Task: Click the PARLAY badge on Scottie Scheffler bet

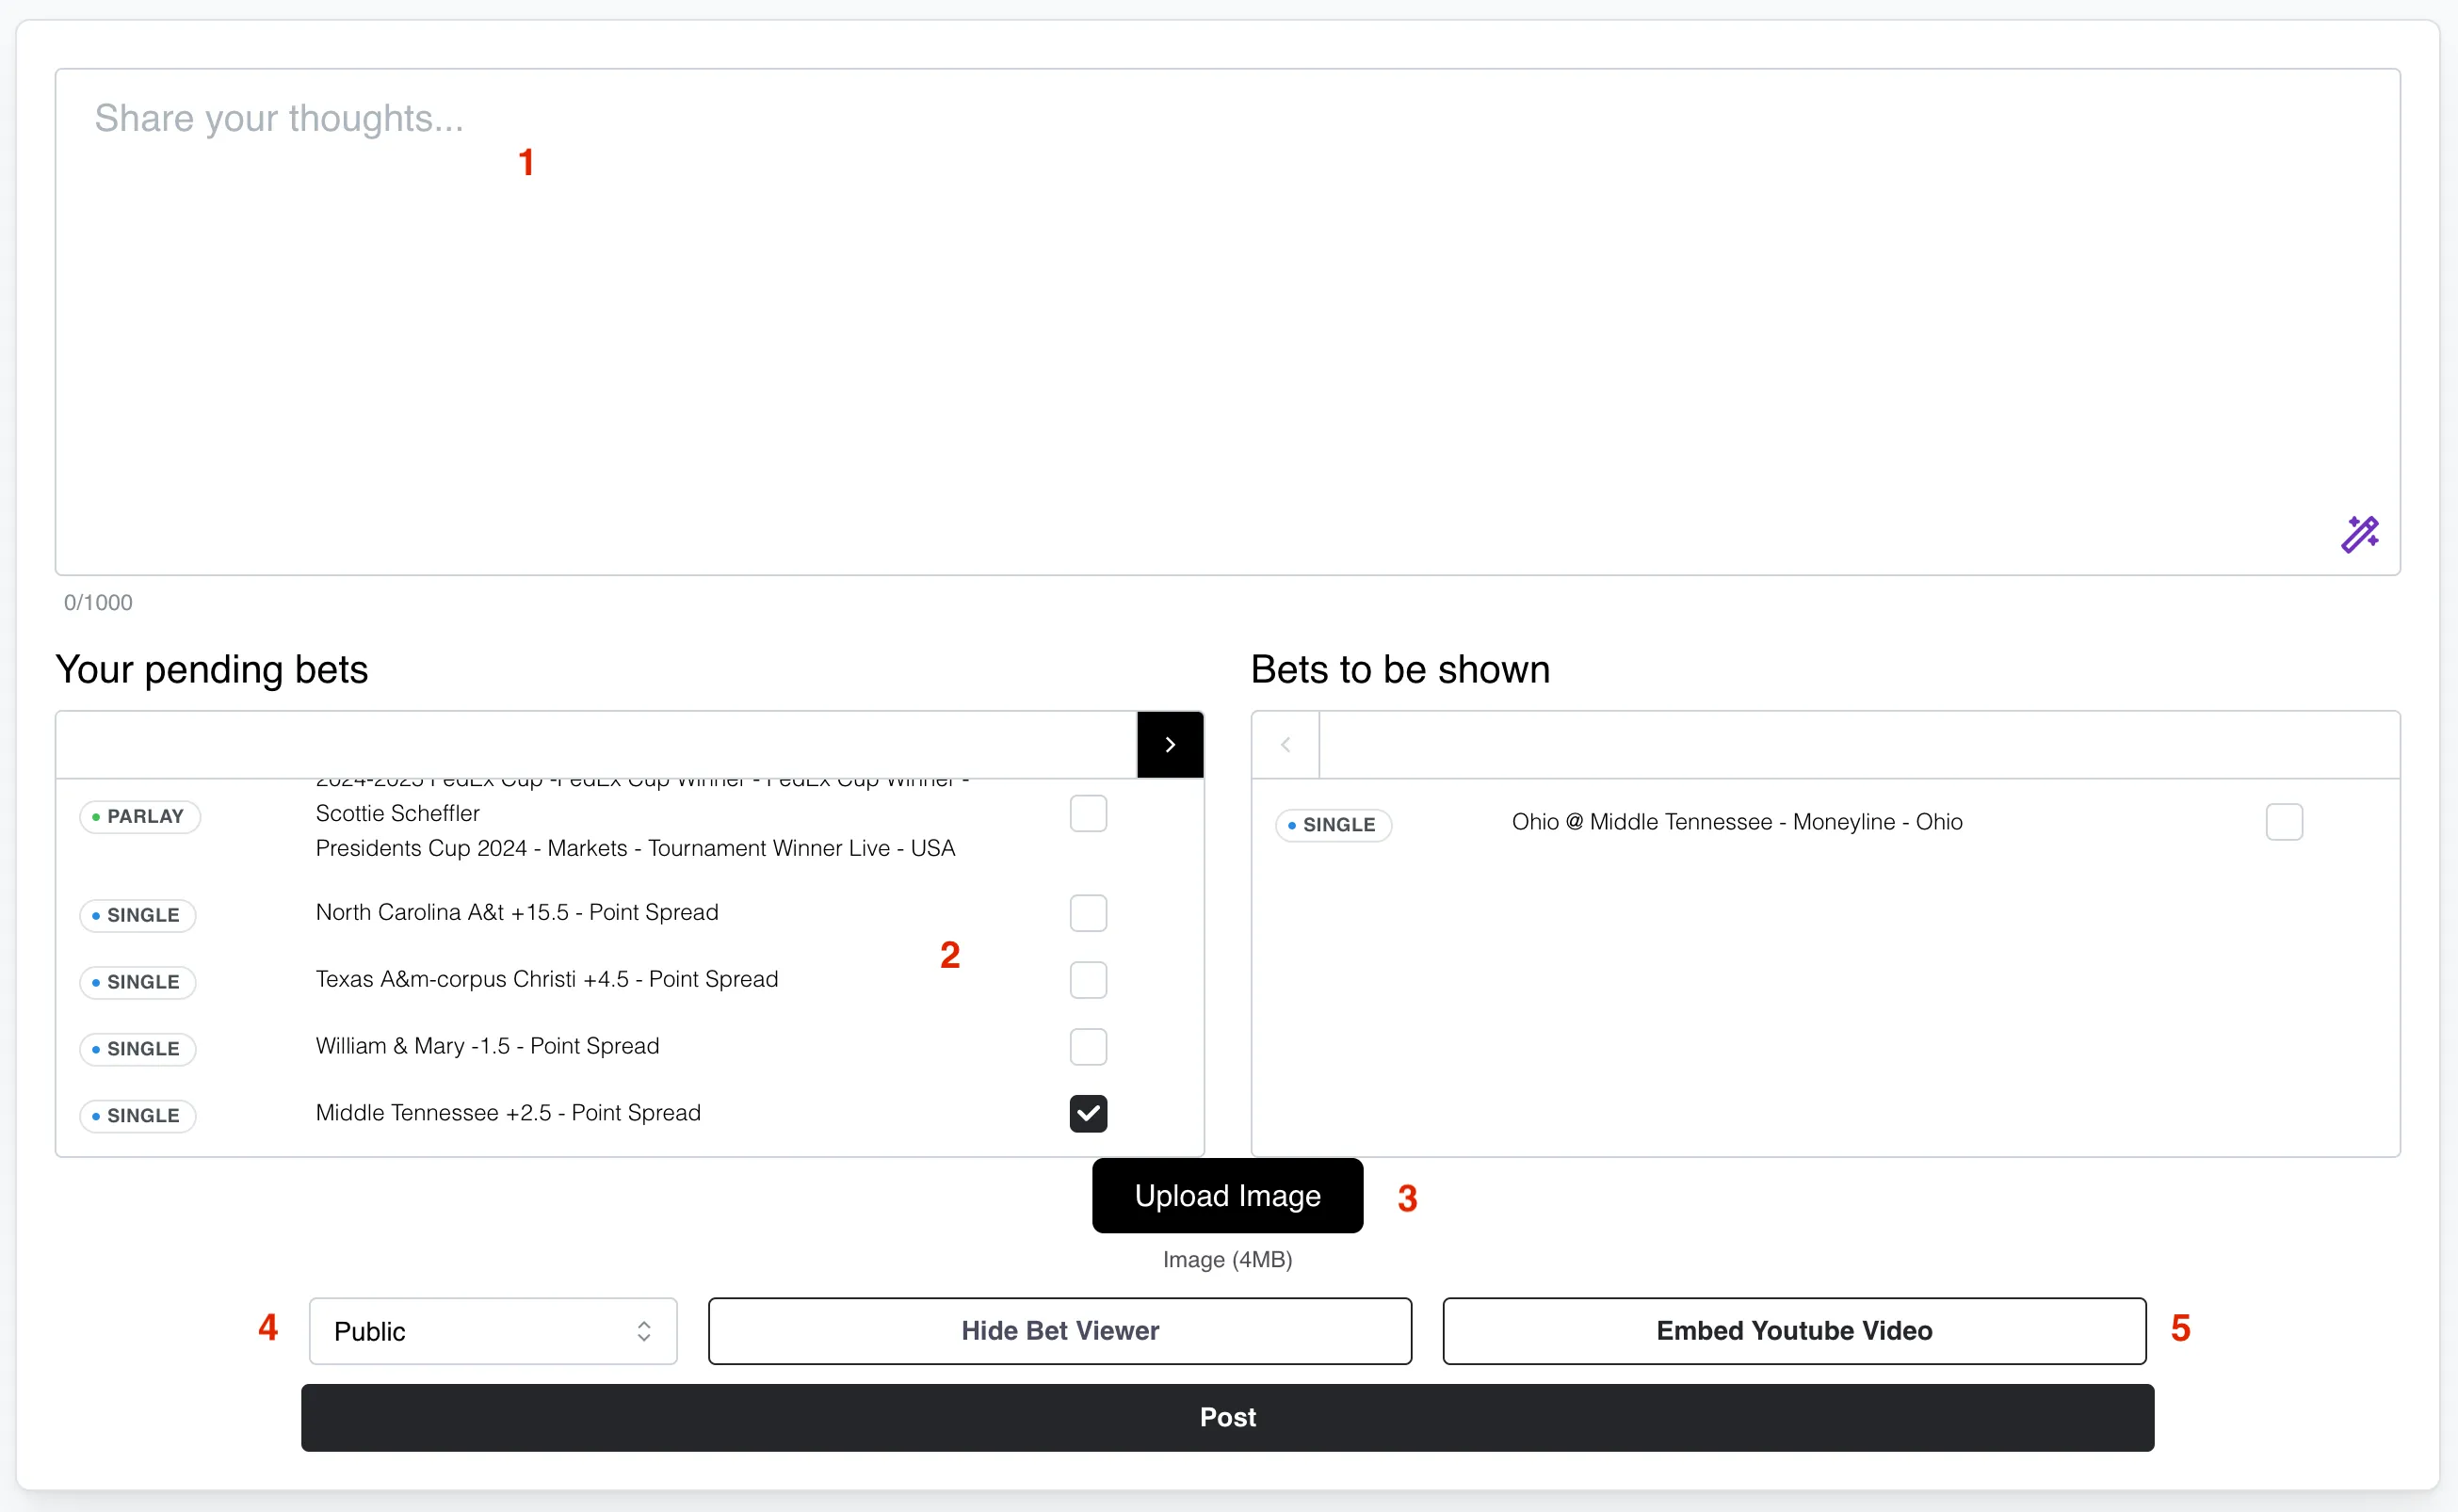Action: 140,816
